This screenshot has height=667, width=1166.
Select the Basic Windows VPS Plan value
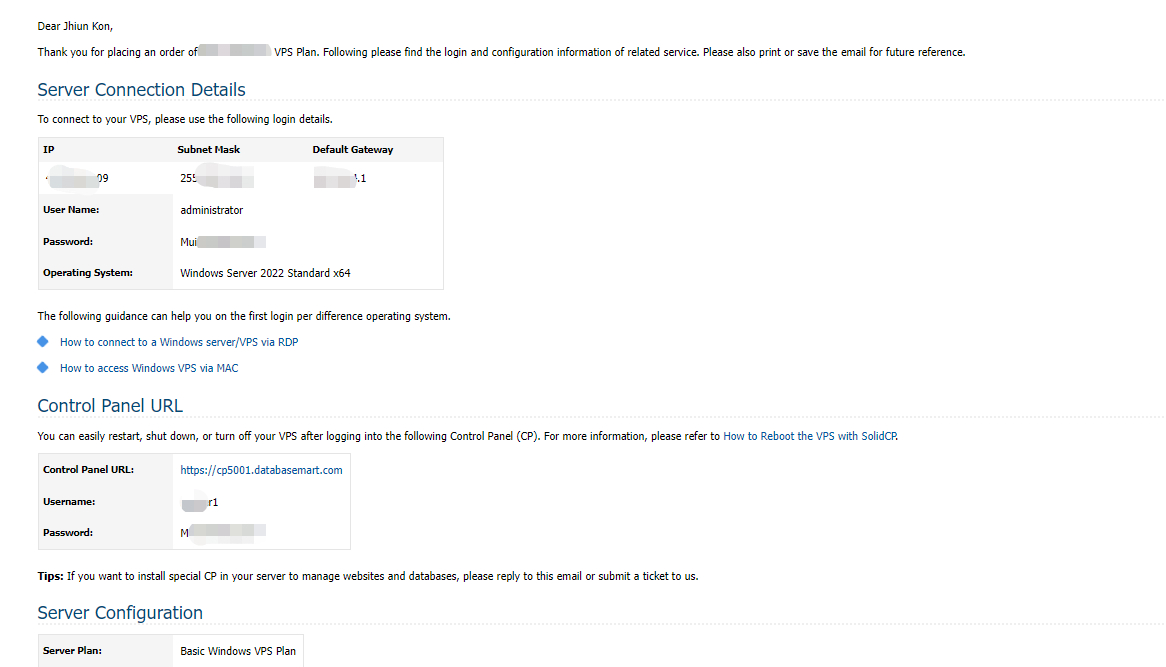(x=238, y=651)
